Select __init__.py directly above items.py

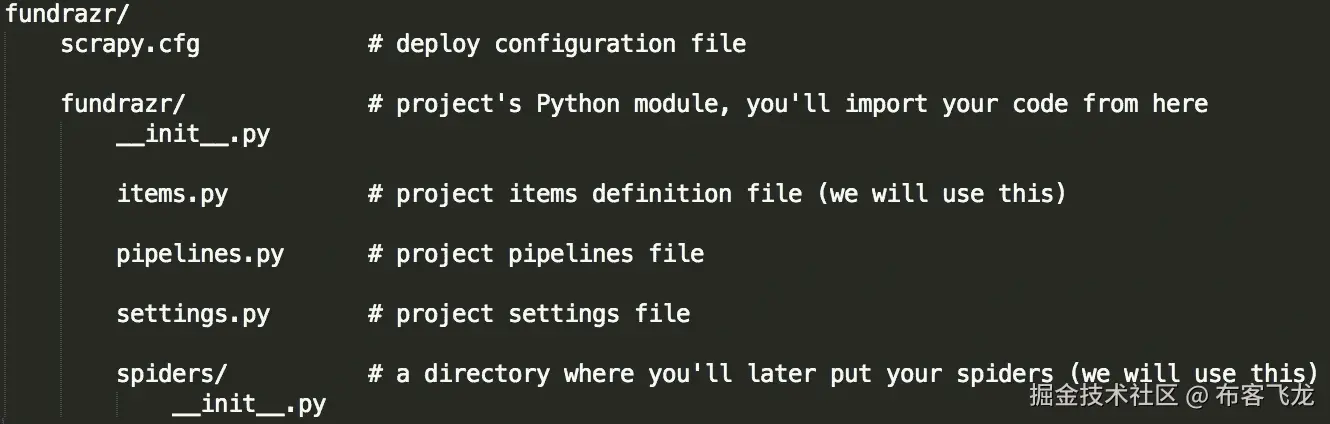coord(193,134)
